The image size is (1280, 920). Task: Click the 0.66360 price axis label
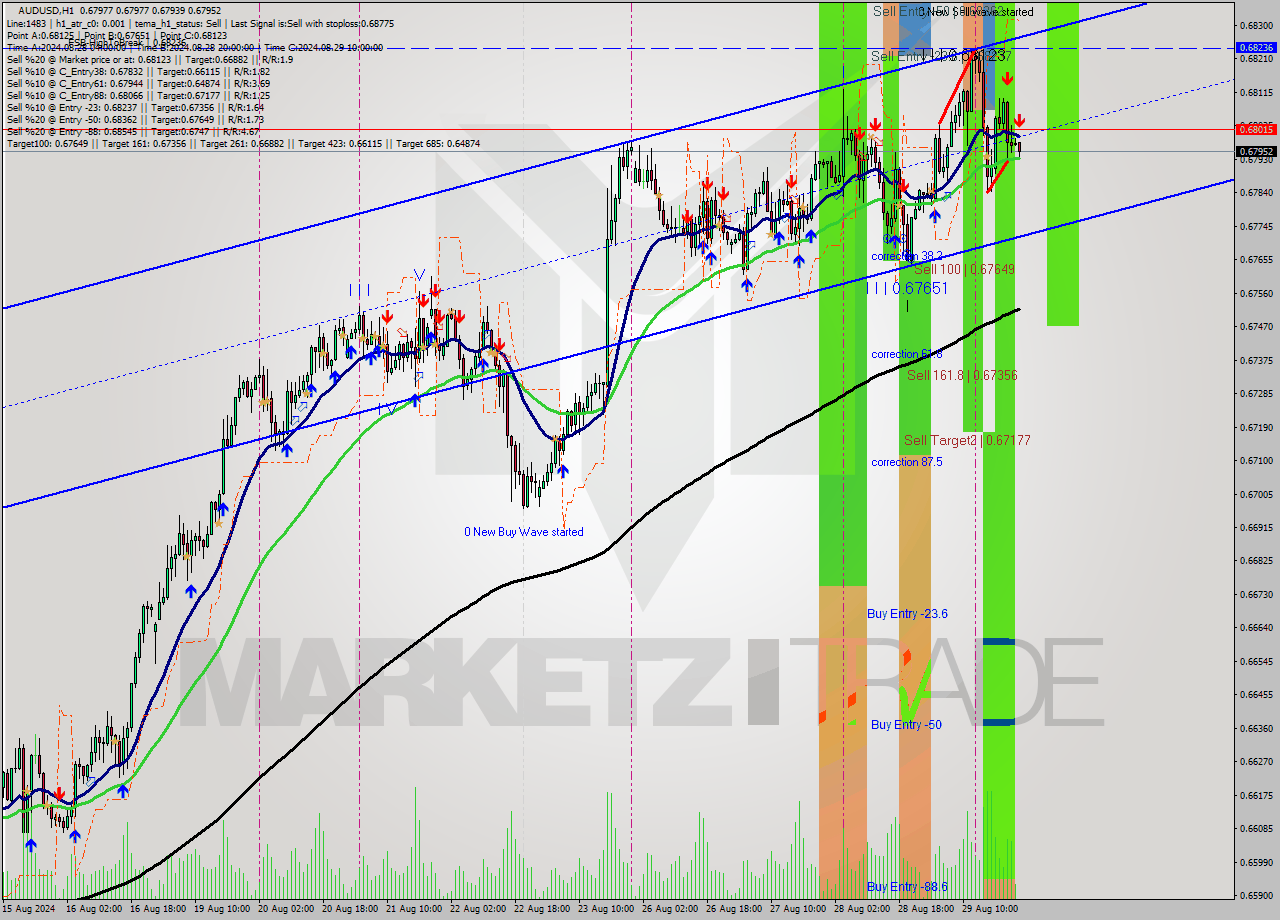pos(1256,728)
